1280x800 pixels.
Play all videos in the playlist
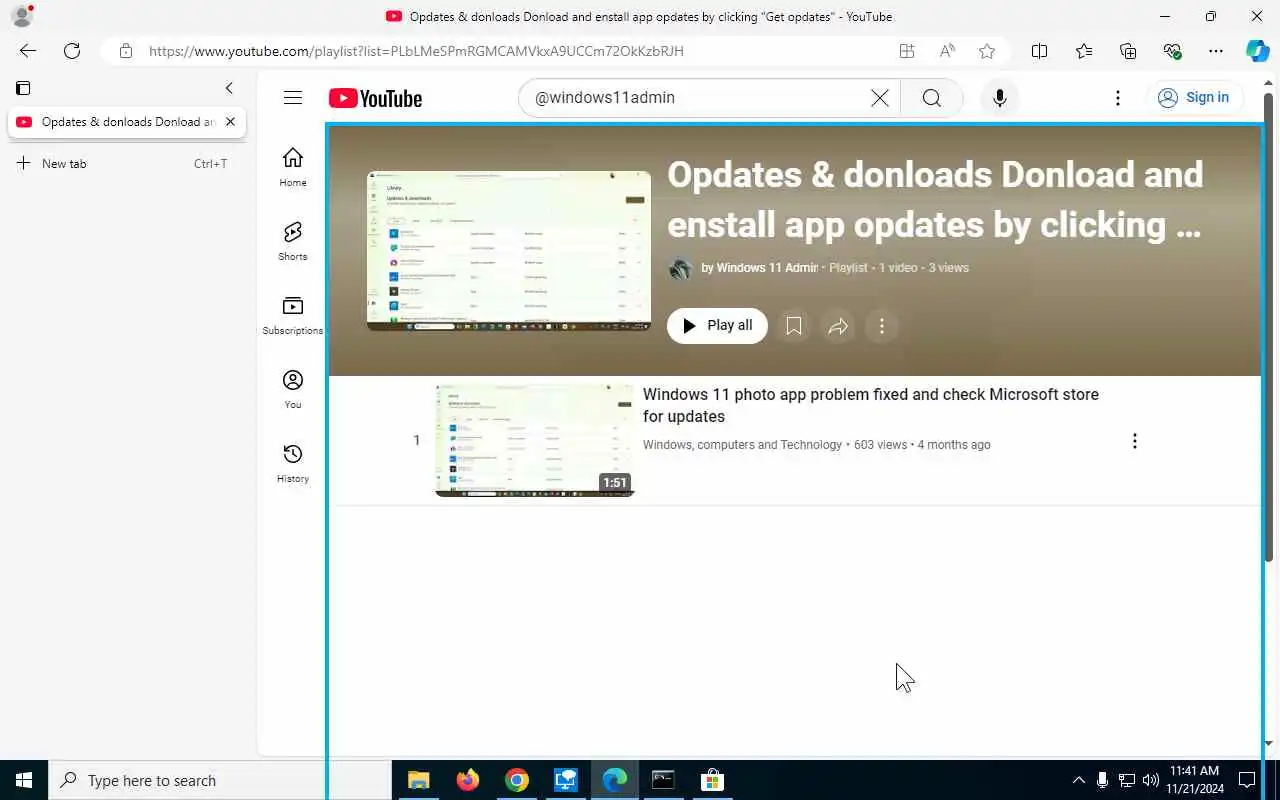(x=717, y=326)
